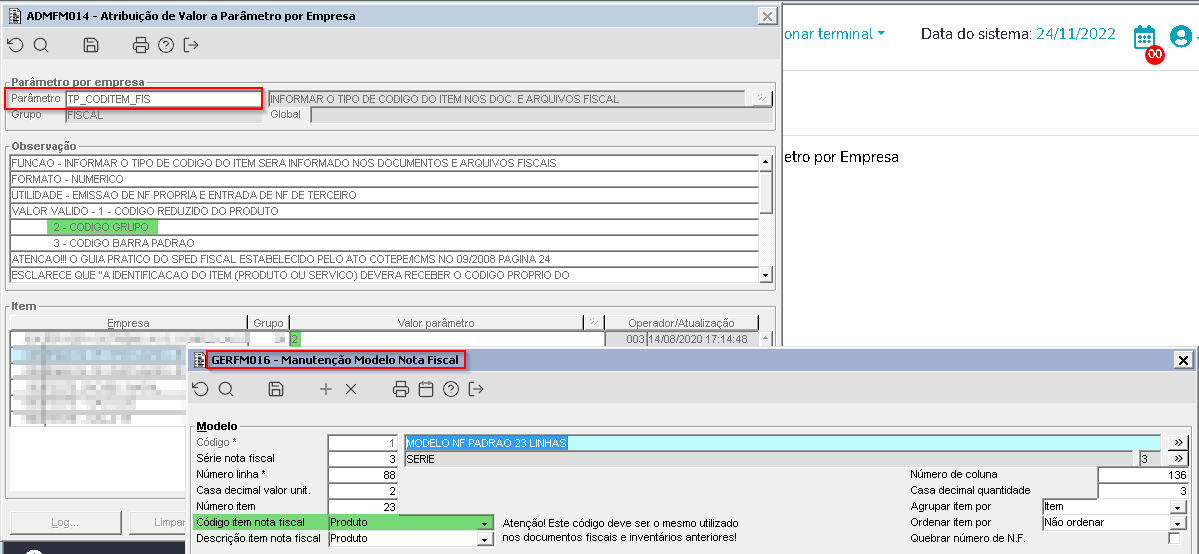
Task: Click the Global field in ADMFM014
Action: click(541, 116)
